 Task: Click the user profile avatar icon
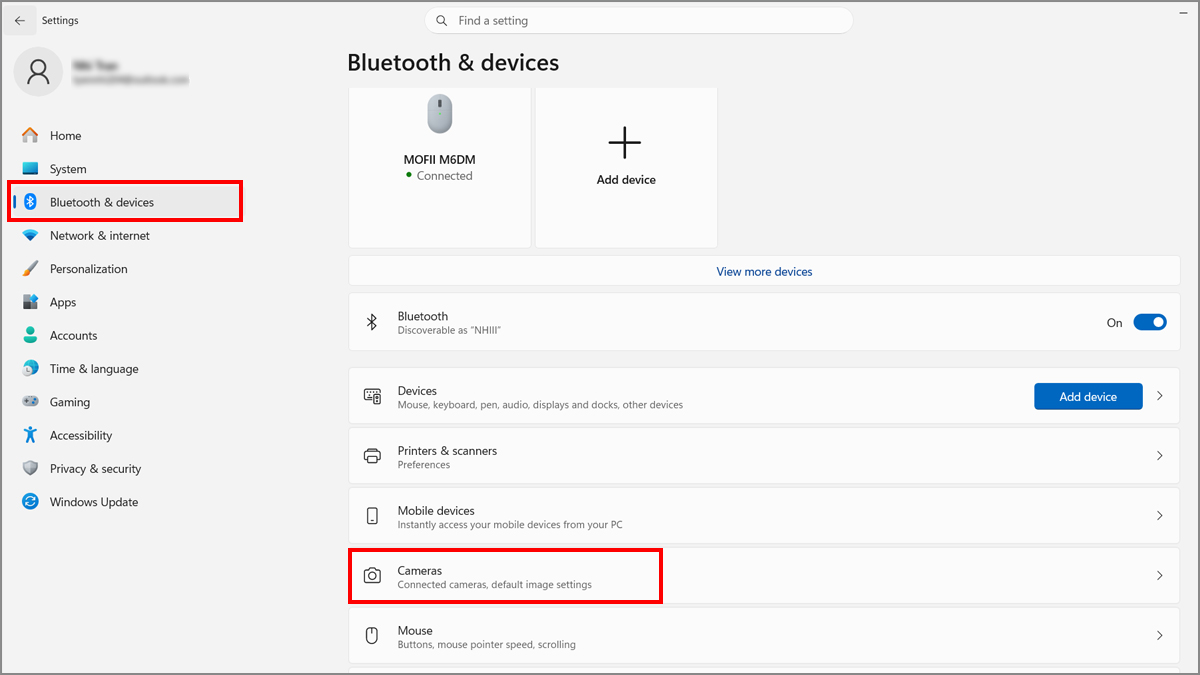39,71
